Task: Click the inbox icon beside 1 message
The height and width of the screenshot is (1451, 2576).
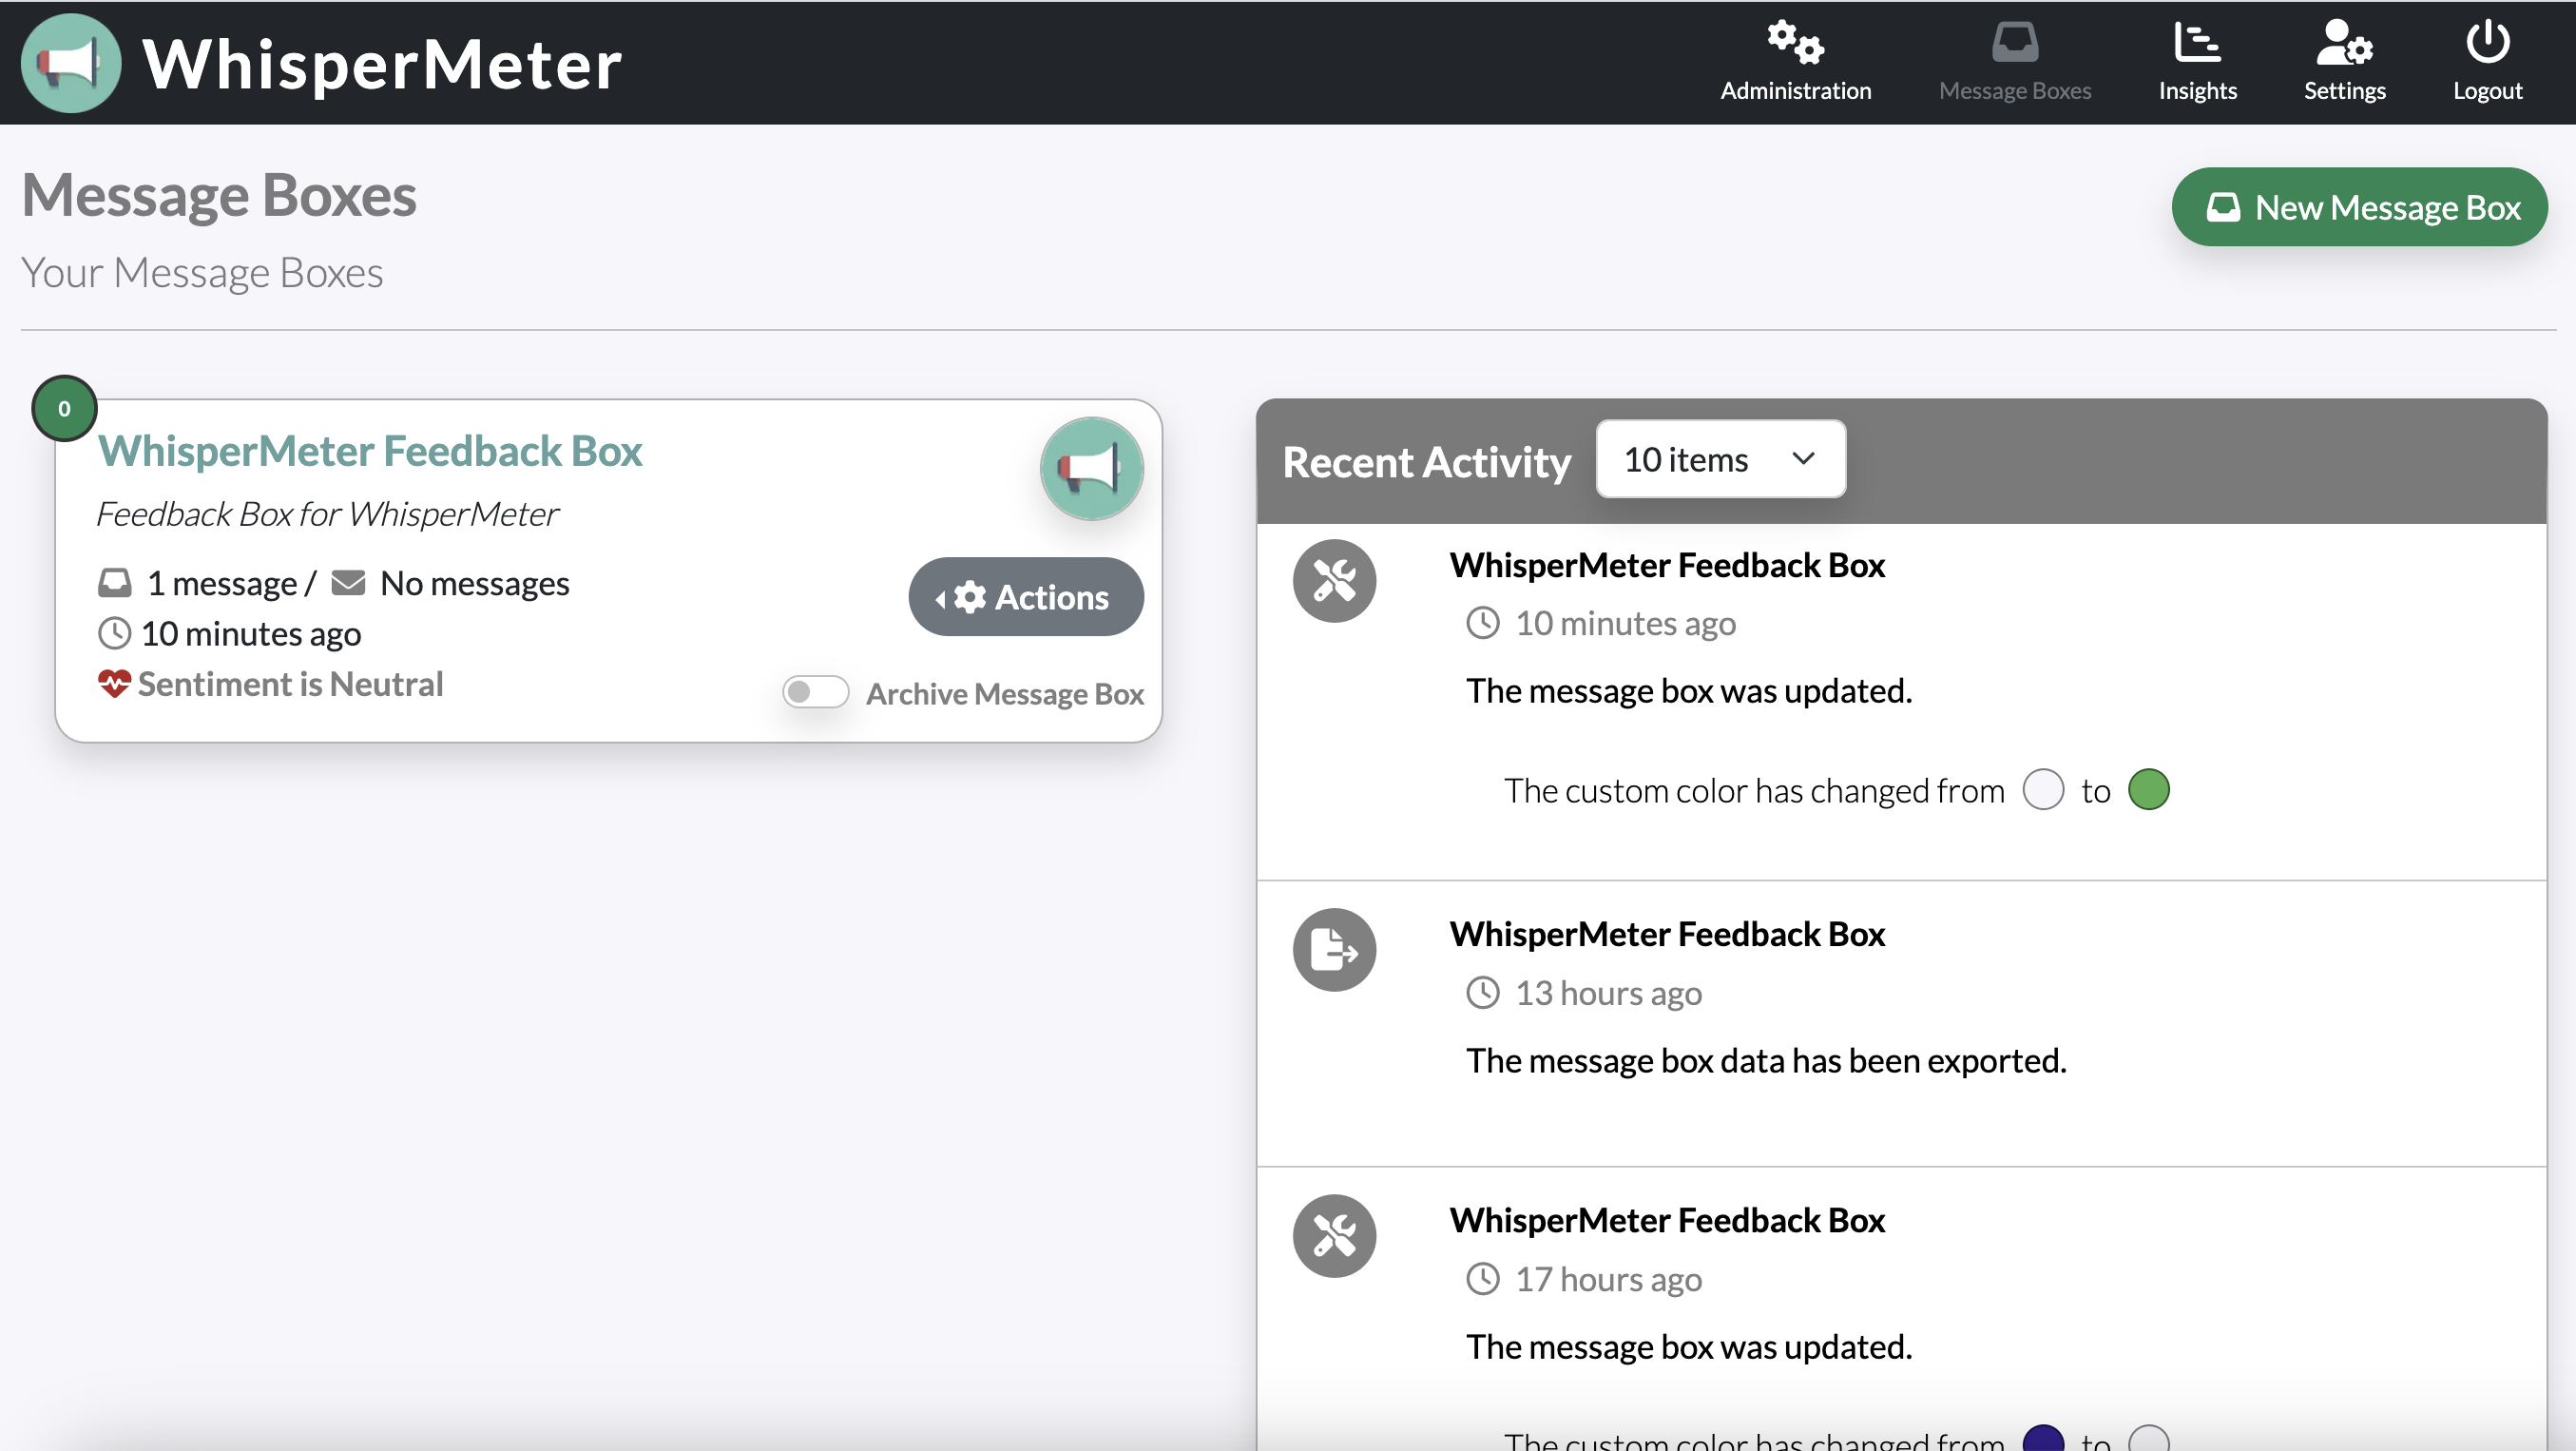Action: (115, 582)
